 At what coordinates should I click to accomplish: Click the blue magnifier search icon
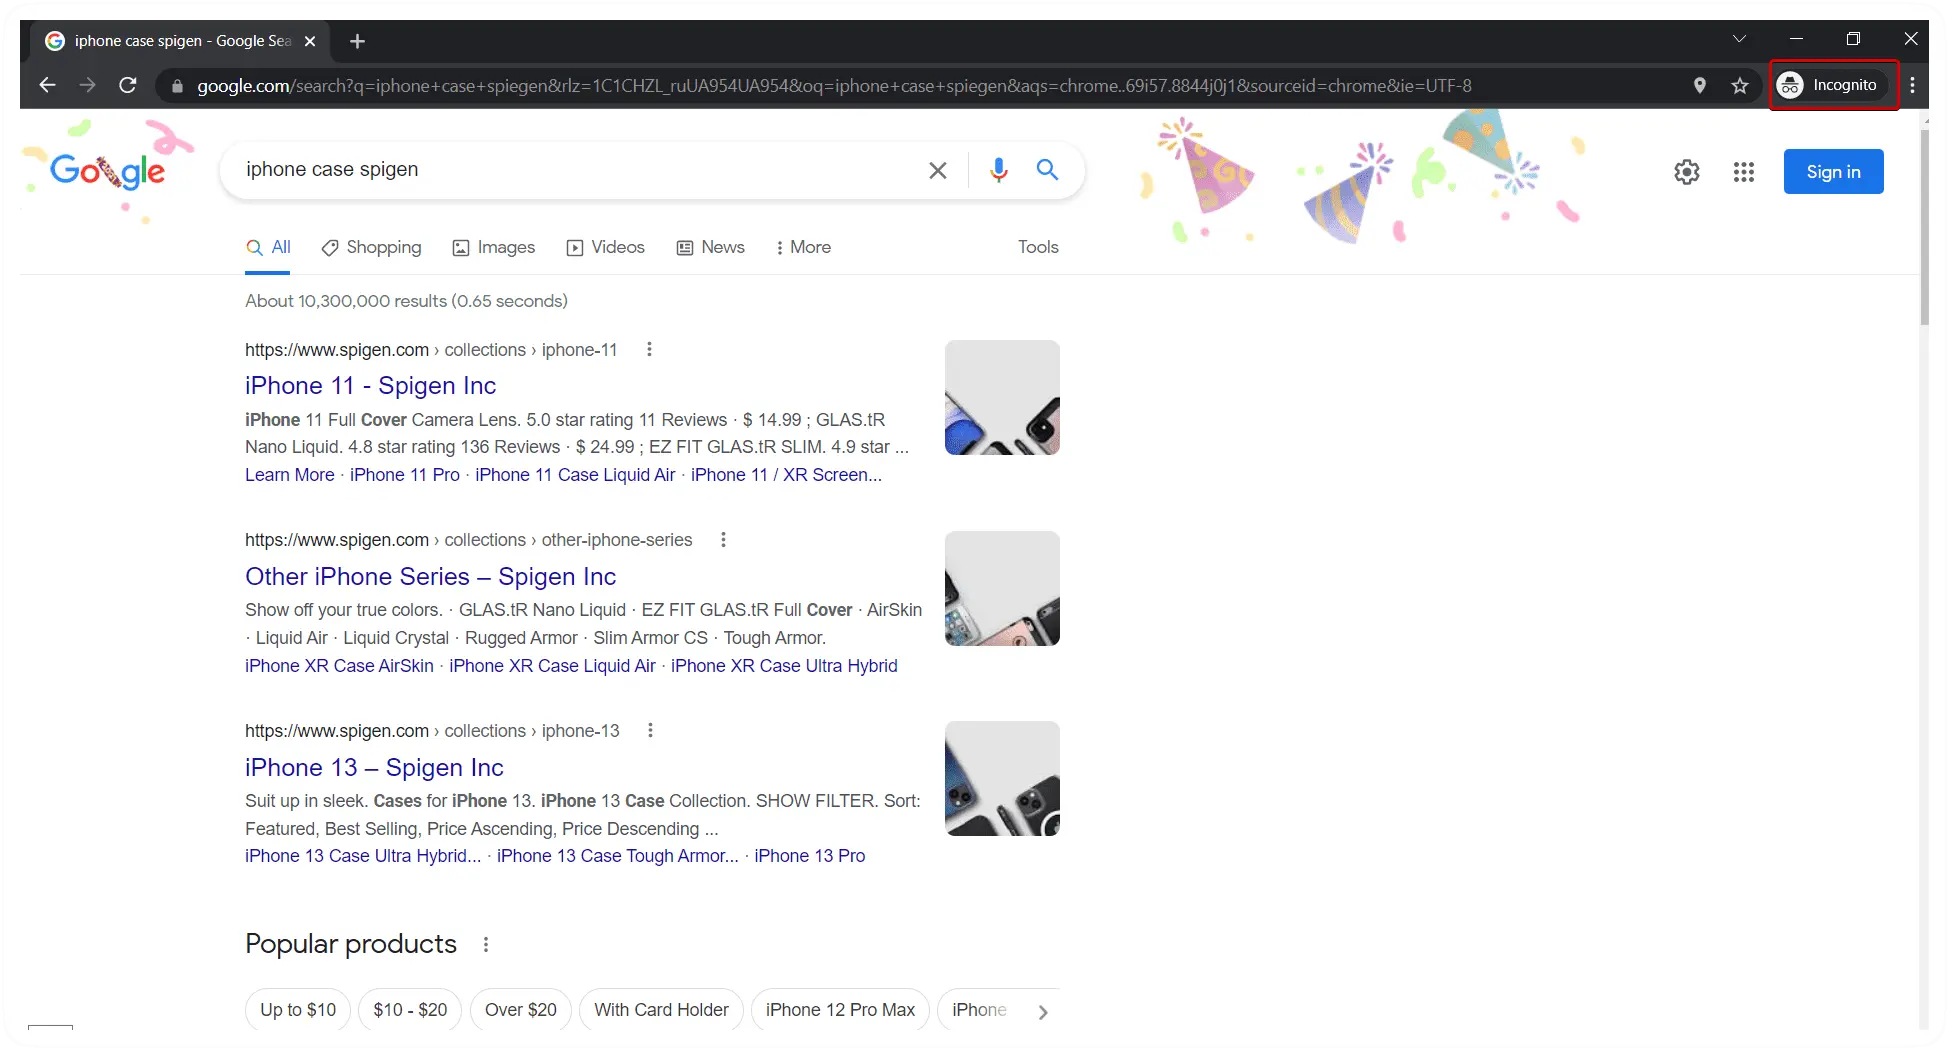click(1047, 170)
